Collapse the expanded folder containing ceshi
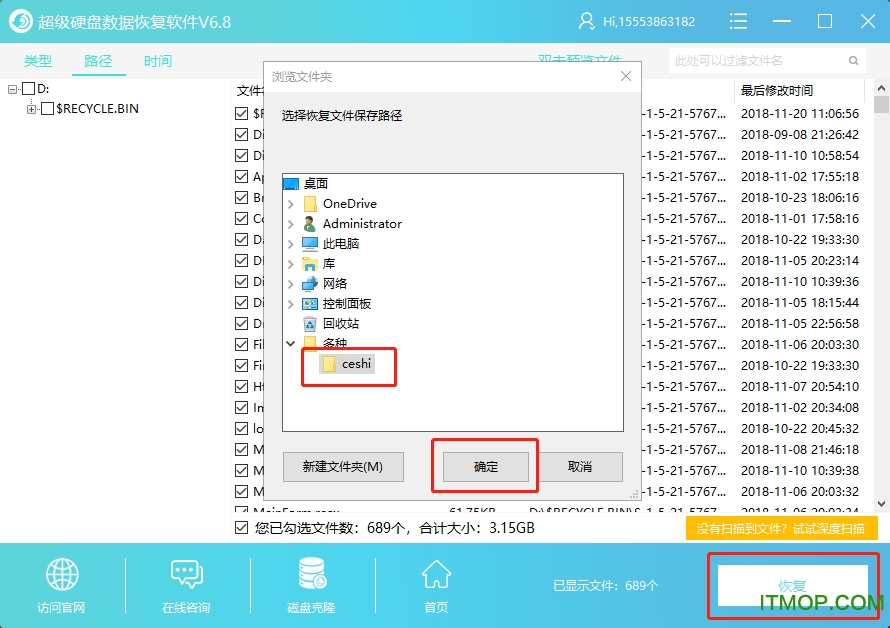 point(291,343)
